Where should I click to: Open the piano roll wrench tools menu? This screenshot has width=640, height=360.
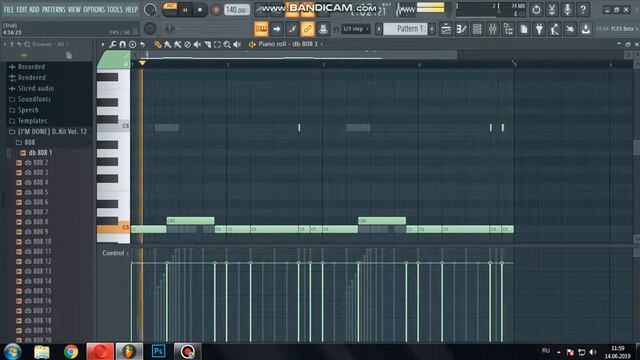pyautogui.click(x=113, y=44)
